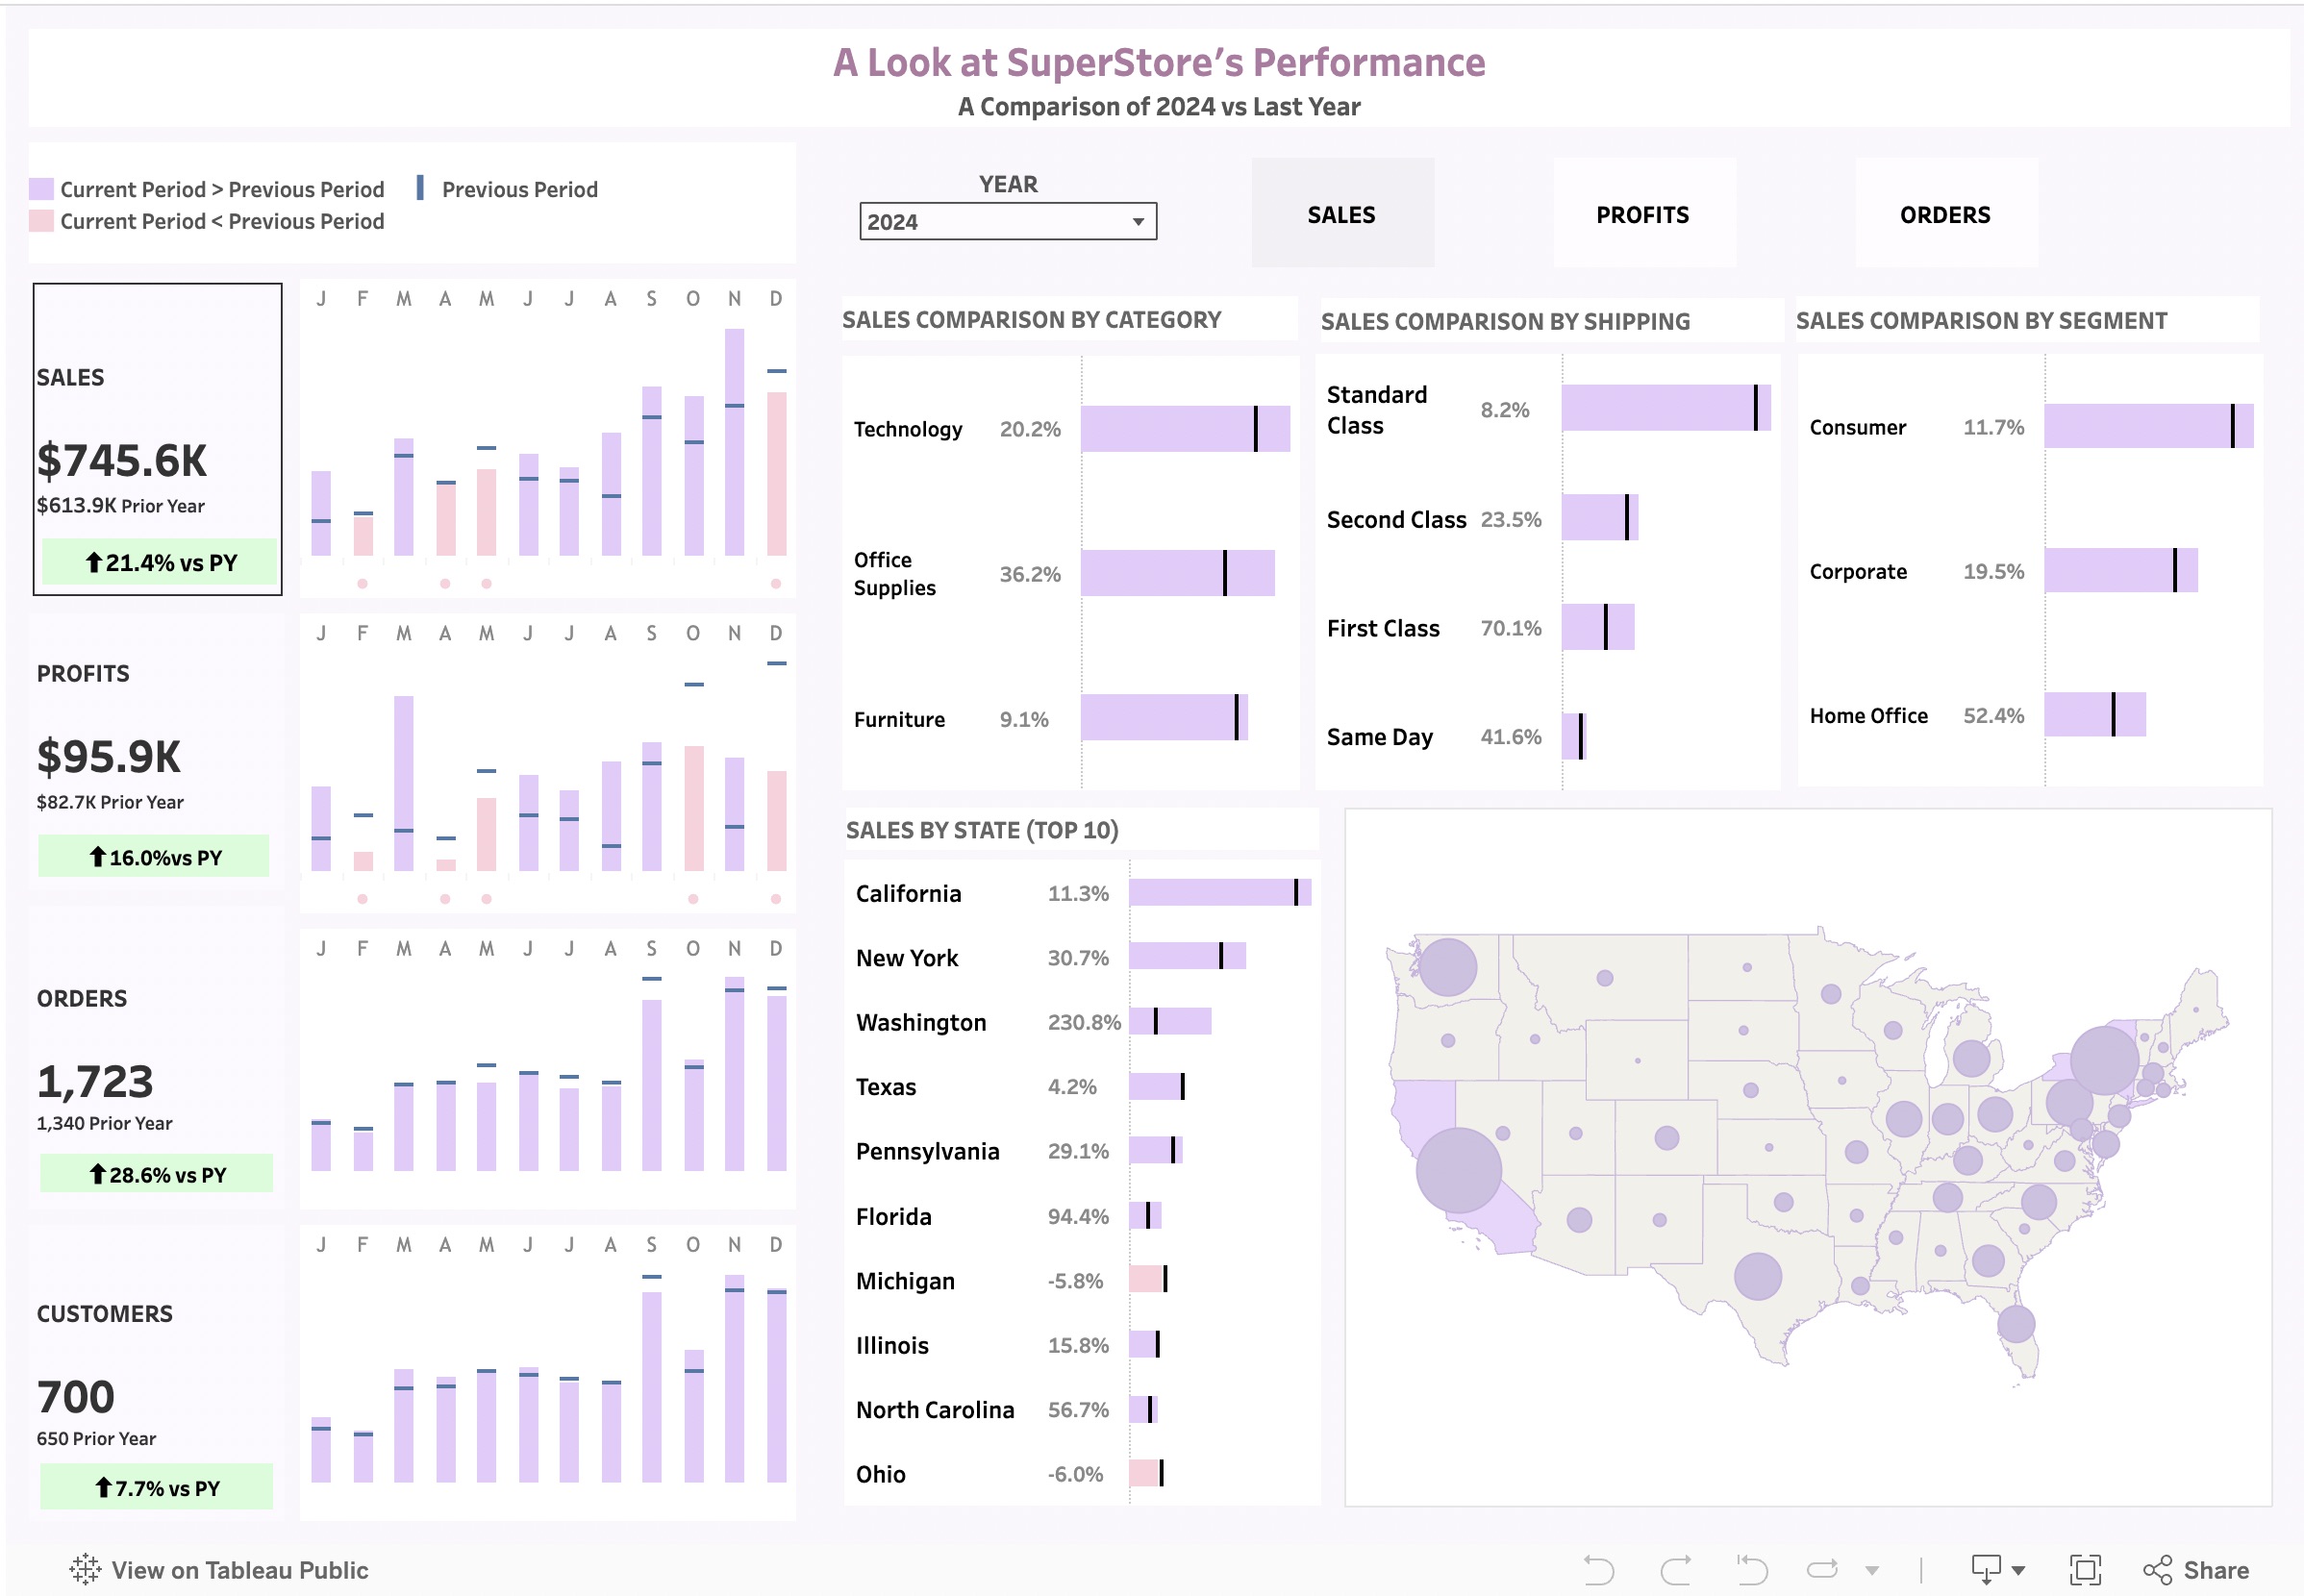
Task: Switch to the PROFITS view
Action: 1642,215
